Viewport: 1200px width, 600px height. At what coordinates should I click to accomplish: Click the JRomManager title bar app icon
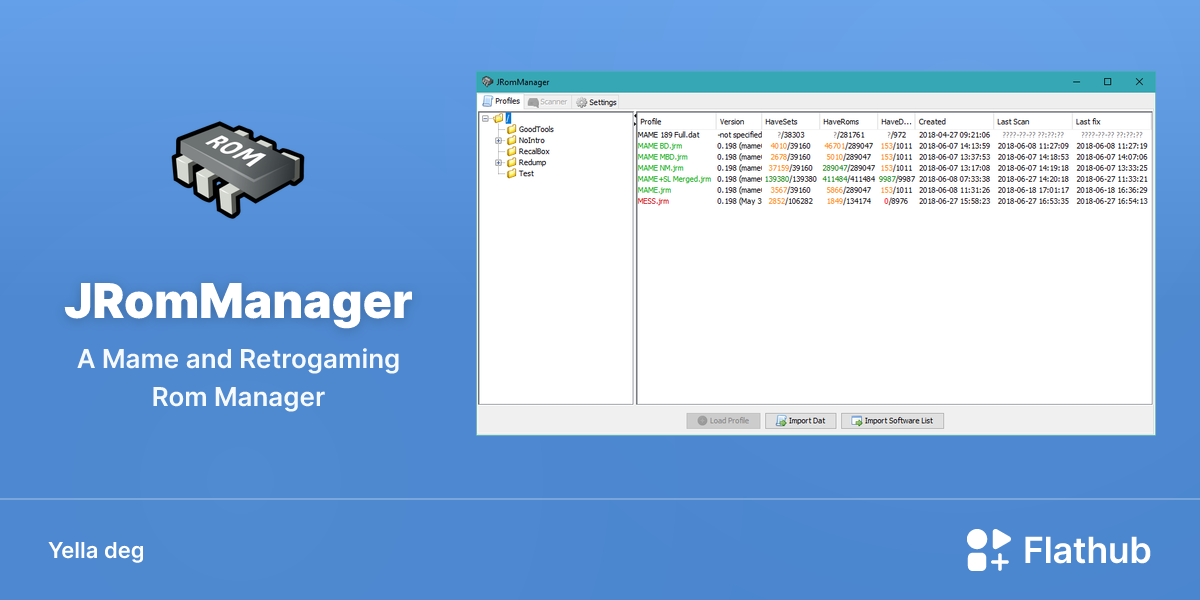[487, 82]
